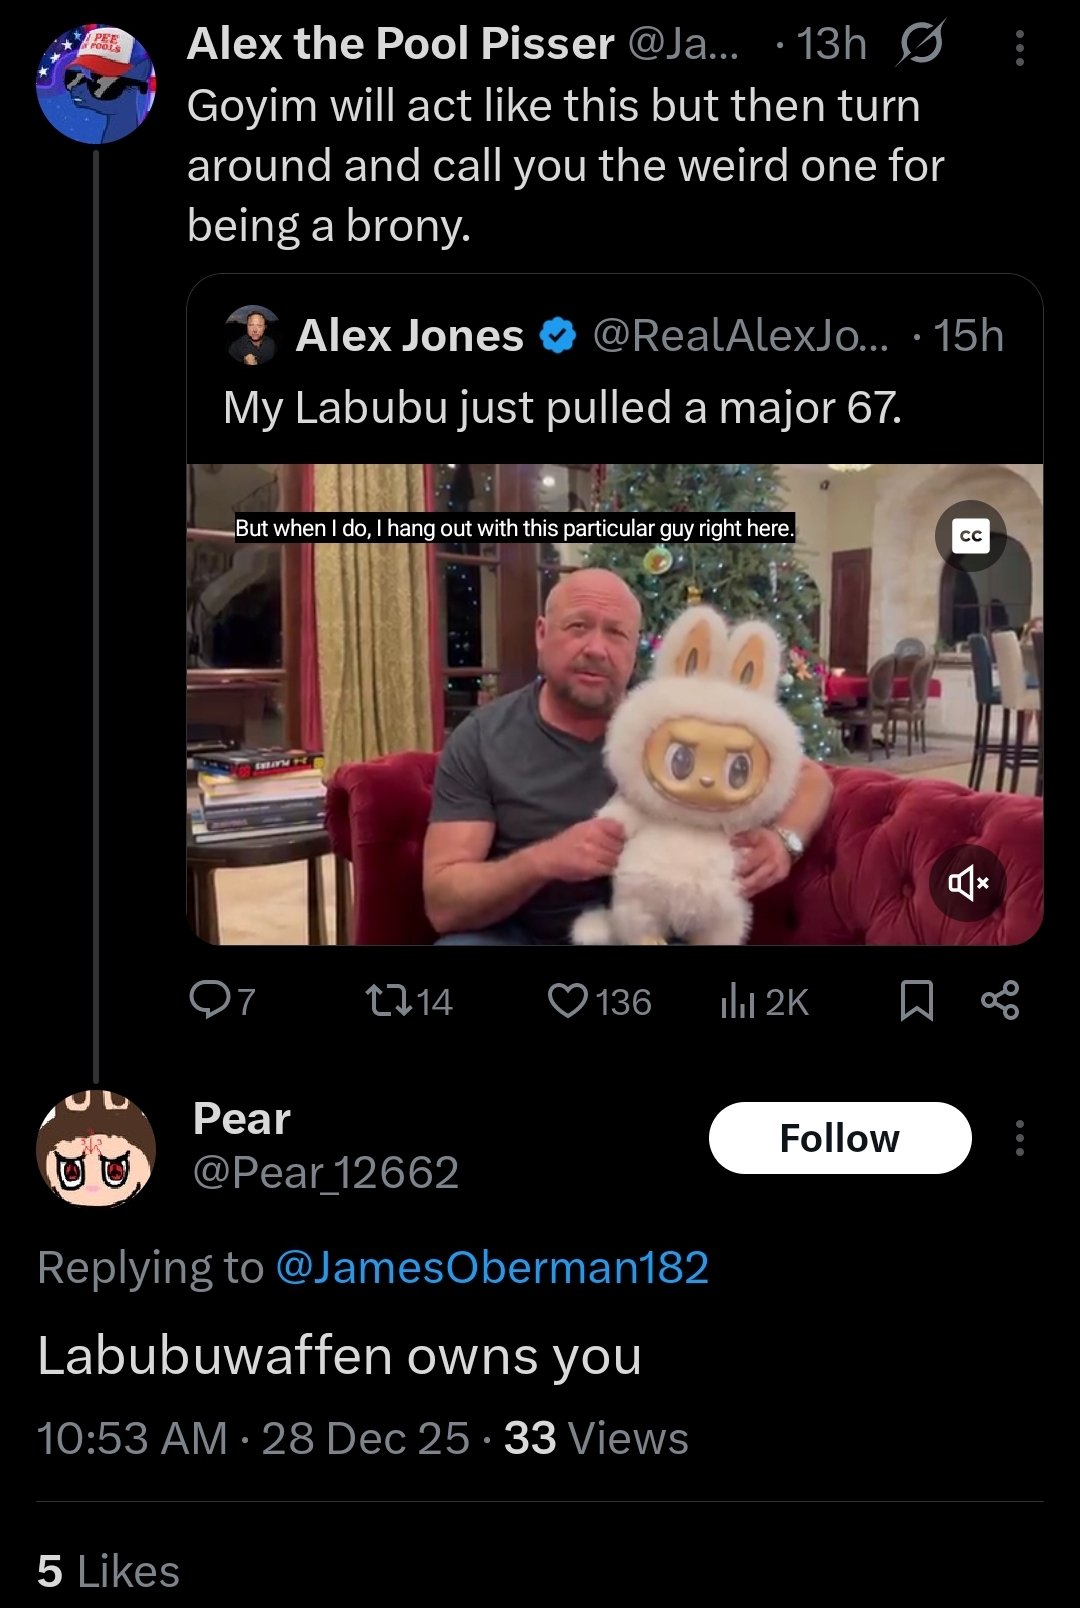Tap the share icon
The width and height of the screenshot is (1080, 1608).
click(x=1000, y=1000)
